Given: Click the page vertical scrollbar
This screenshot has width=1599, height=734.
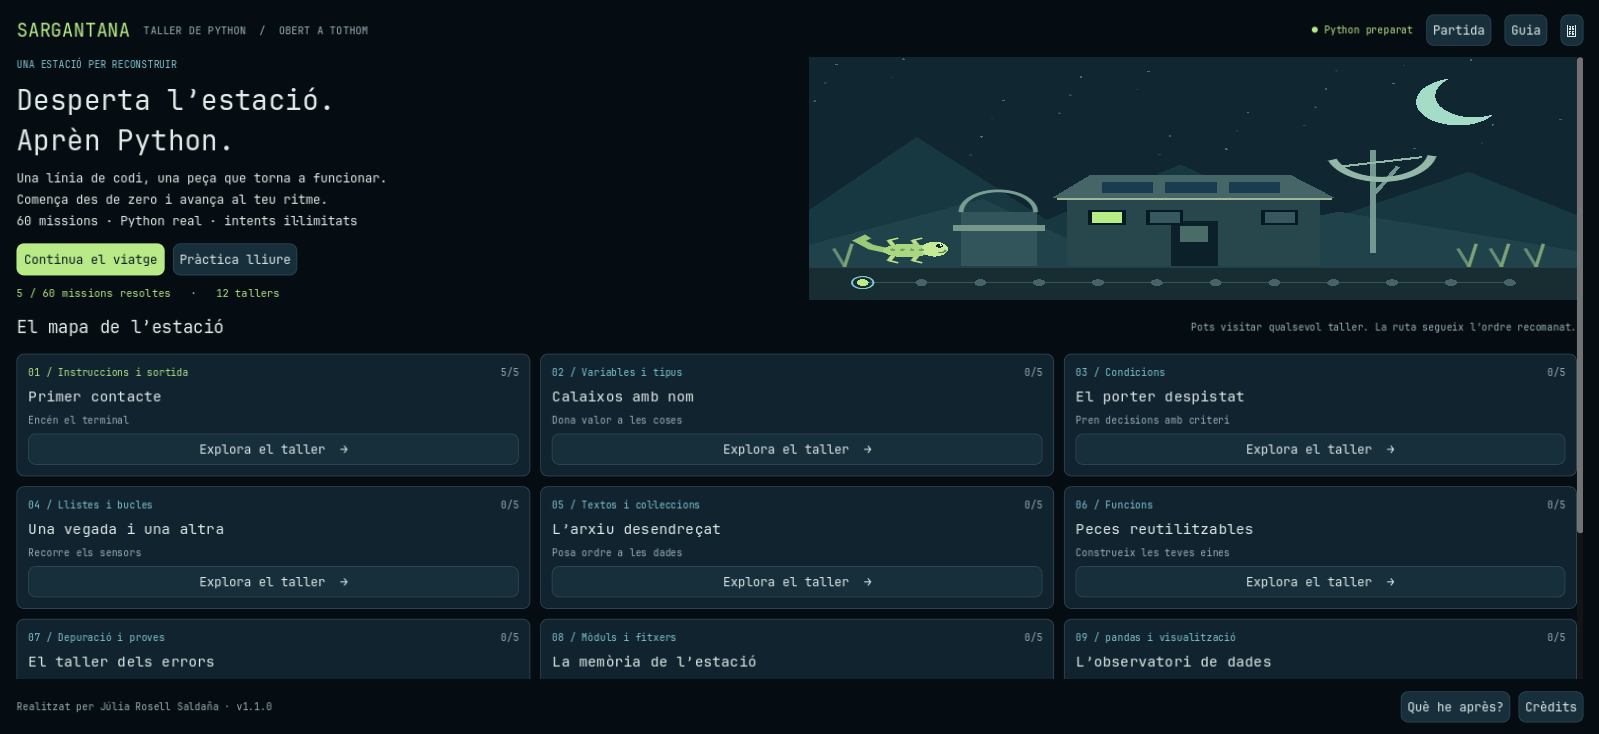Looking at the screenshot, I should click(1580, 295).
